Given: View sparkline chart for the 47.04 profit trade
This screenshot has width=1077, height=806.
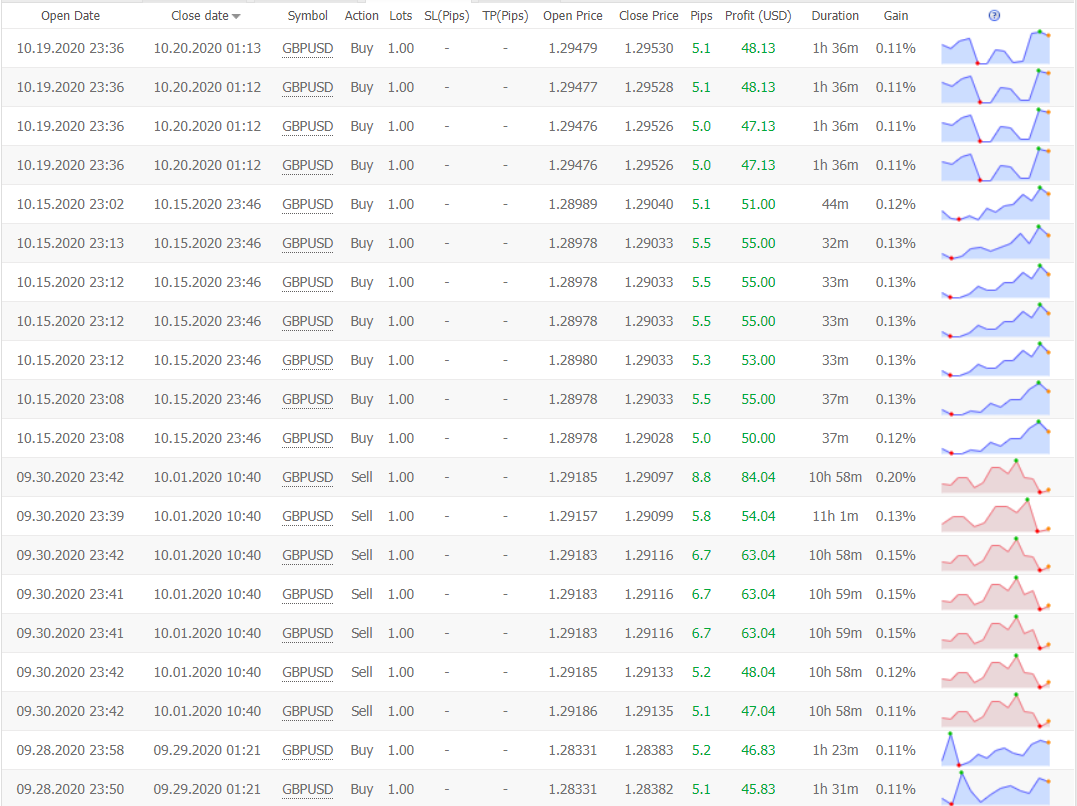Looking at the screenshot, I should point(995,710).
